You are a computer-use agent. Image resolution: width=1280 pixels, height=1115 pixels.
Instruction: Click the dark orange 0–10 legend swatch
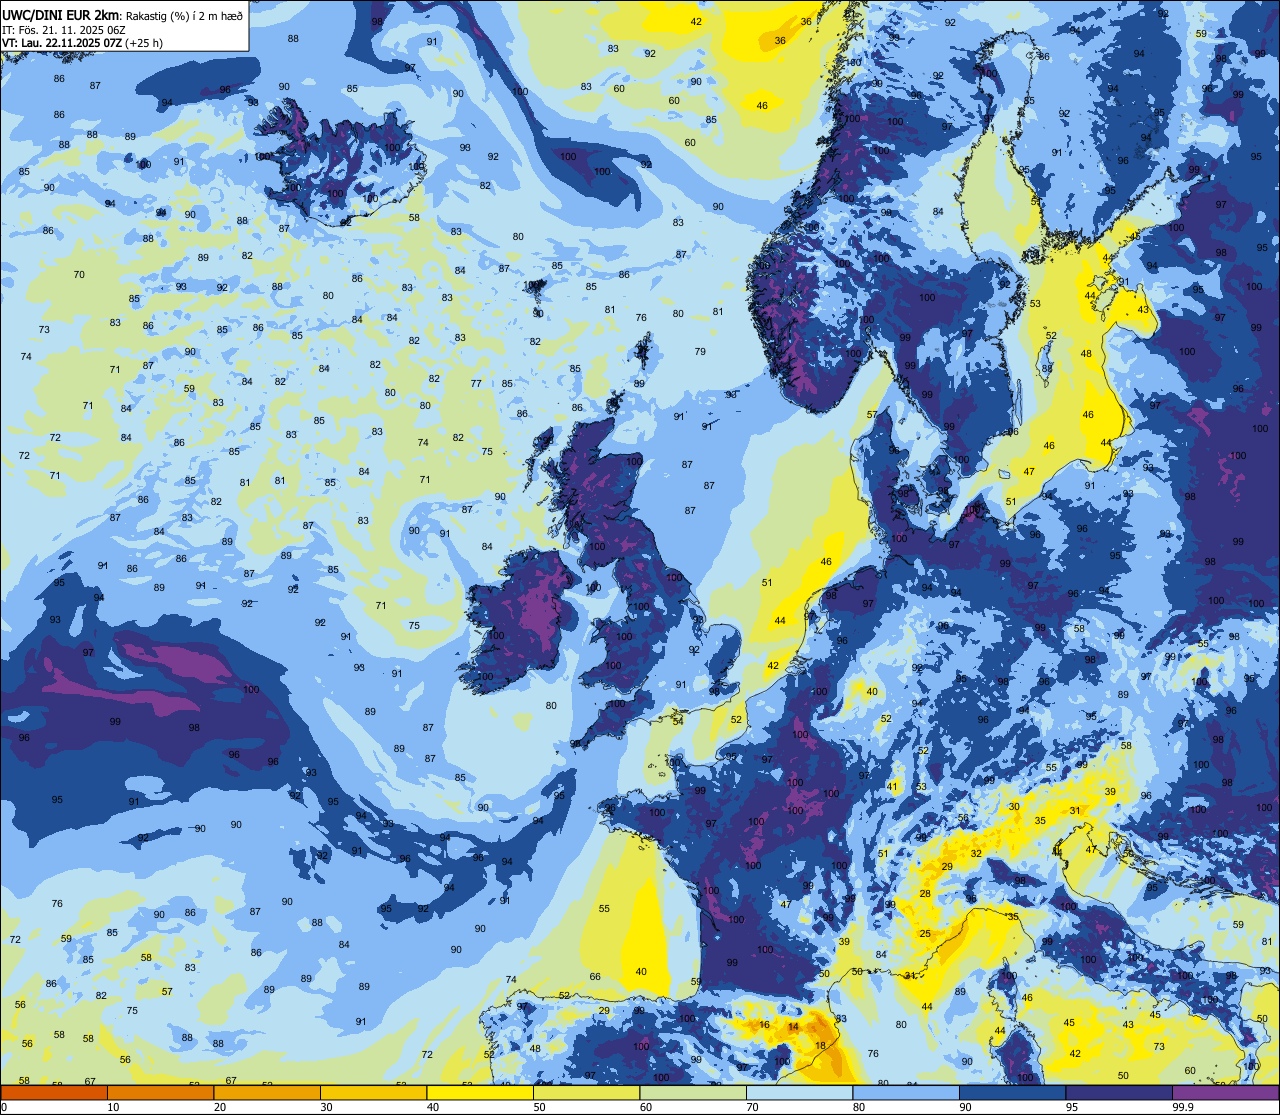pyautogui.click(x=54, y=1092)
